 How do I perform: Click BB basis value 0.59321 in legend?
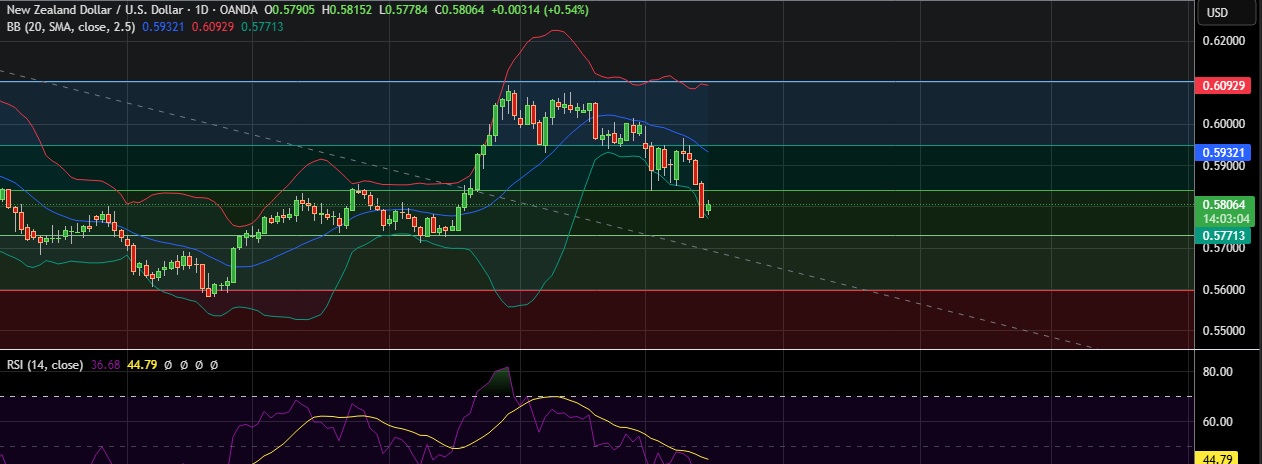[x=161, y=27]
